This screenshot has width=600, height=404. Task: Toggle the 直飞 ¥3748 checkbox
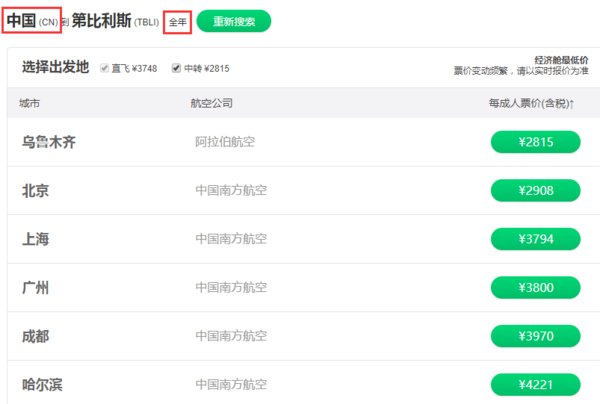point(105,68)
